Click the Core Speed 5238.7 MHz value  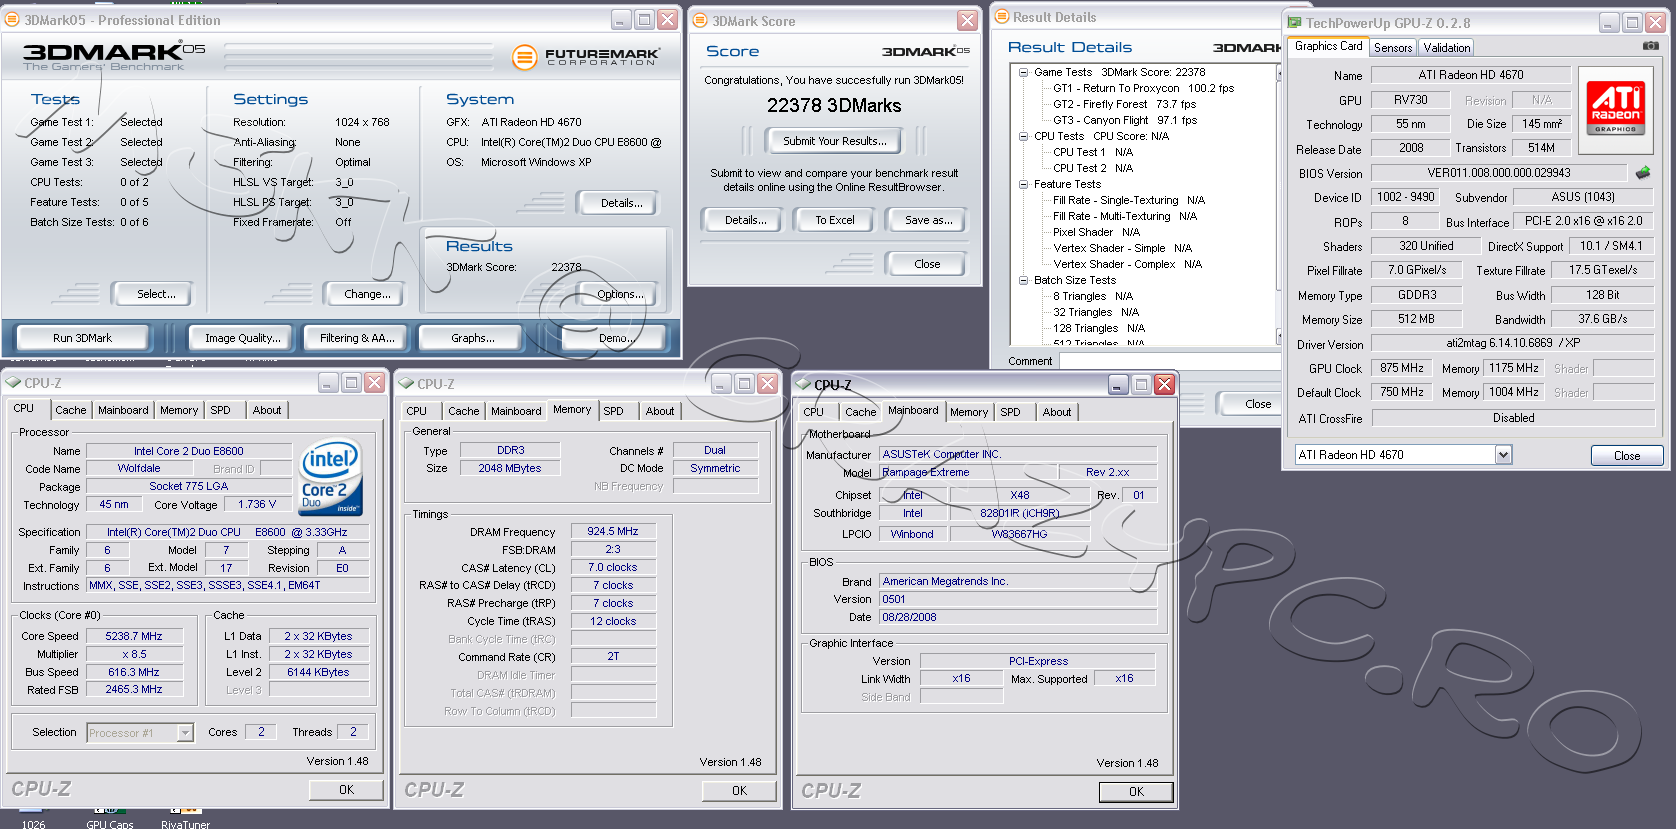[x=134, y=636]
